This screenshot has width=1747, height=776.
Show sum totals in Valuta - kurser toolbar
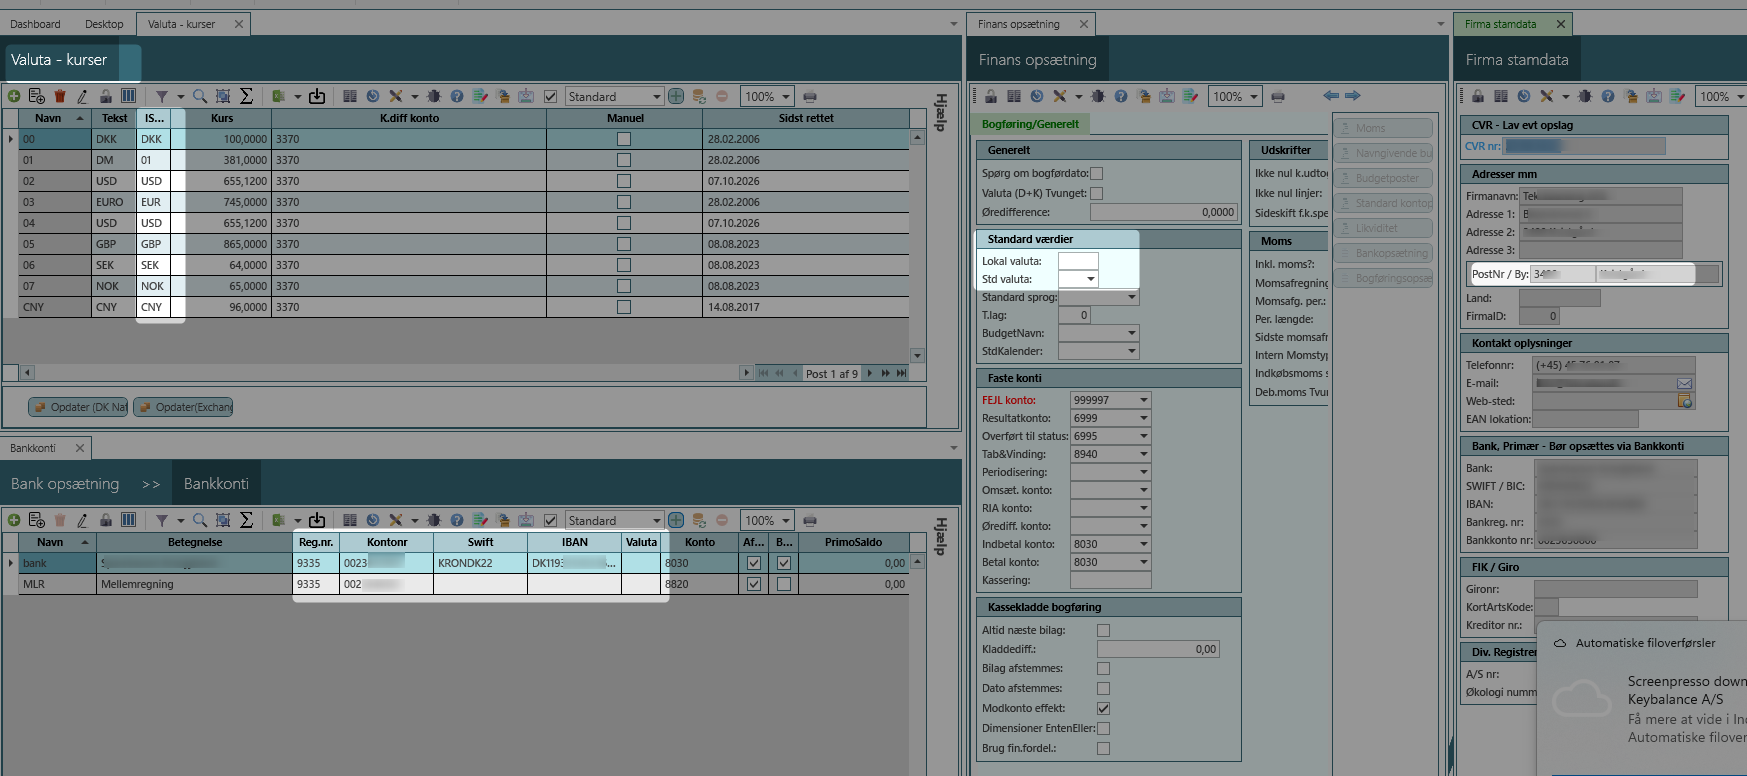tap(246, 96)
